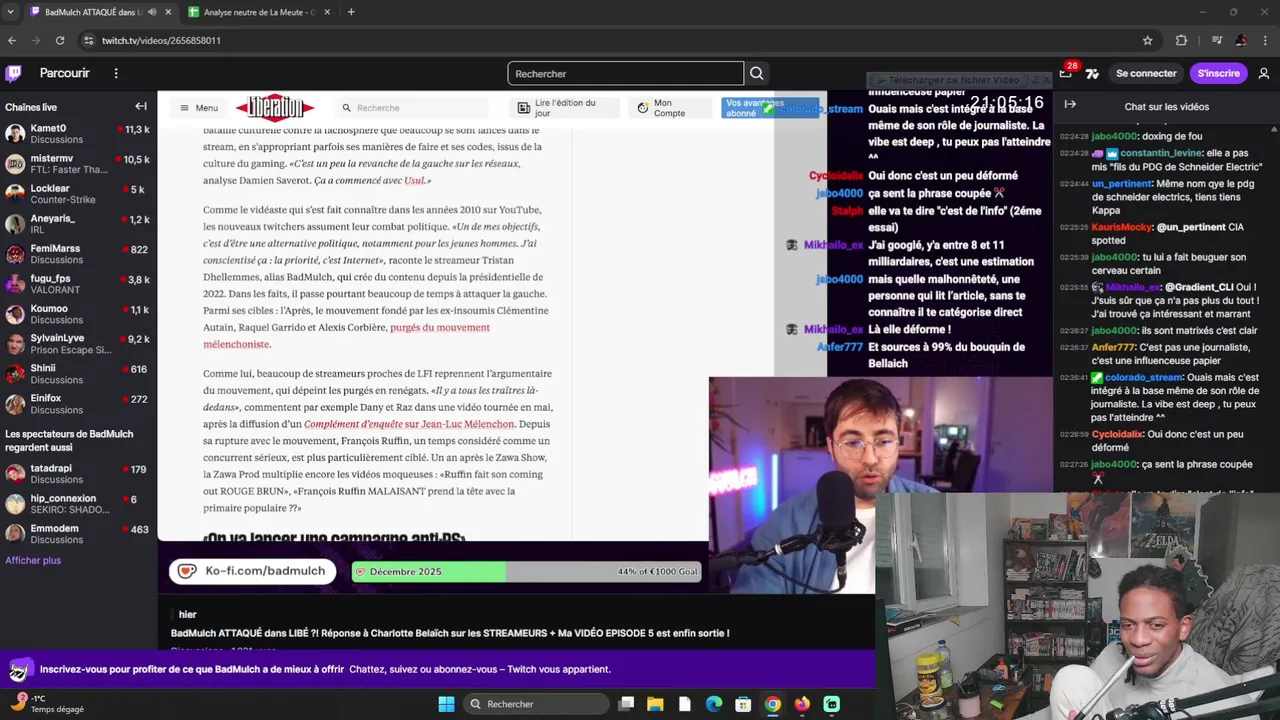1280x720 pixels.
Task: Click the purgés du mouvement mélenchoniste link
Action: (x=346, y=335)
